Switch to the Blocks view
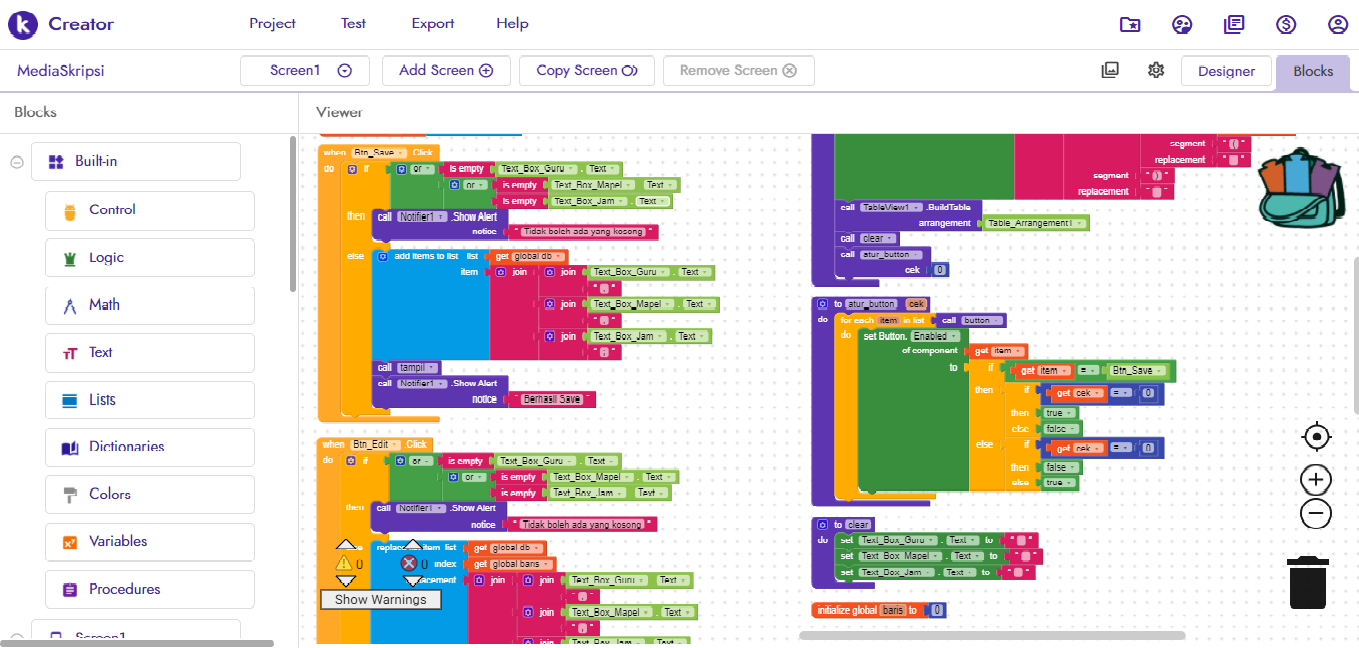The image size is (1359, 648). [1313, 71]
